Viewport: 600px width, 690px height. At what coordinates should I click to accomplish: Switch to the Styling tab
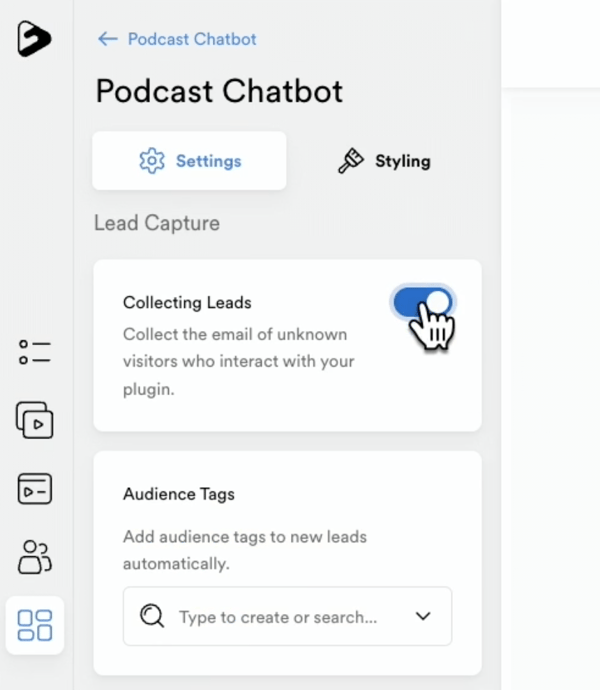click(384, 161)
